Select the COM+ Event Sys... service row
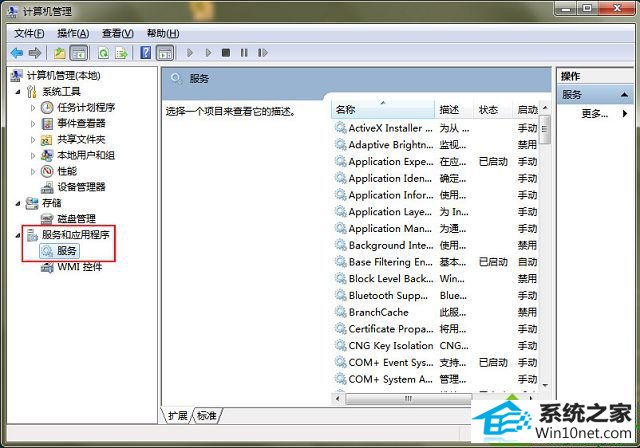640x448 pixels. point(436,363)
